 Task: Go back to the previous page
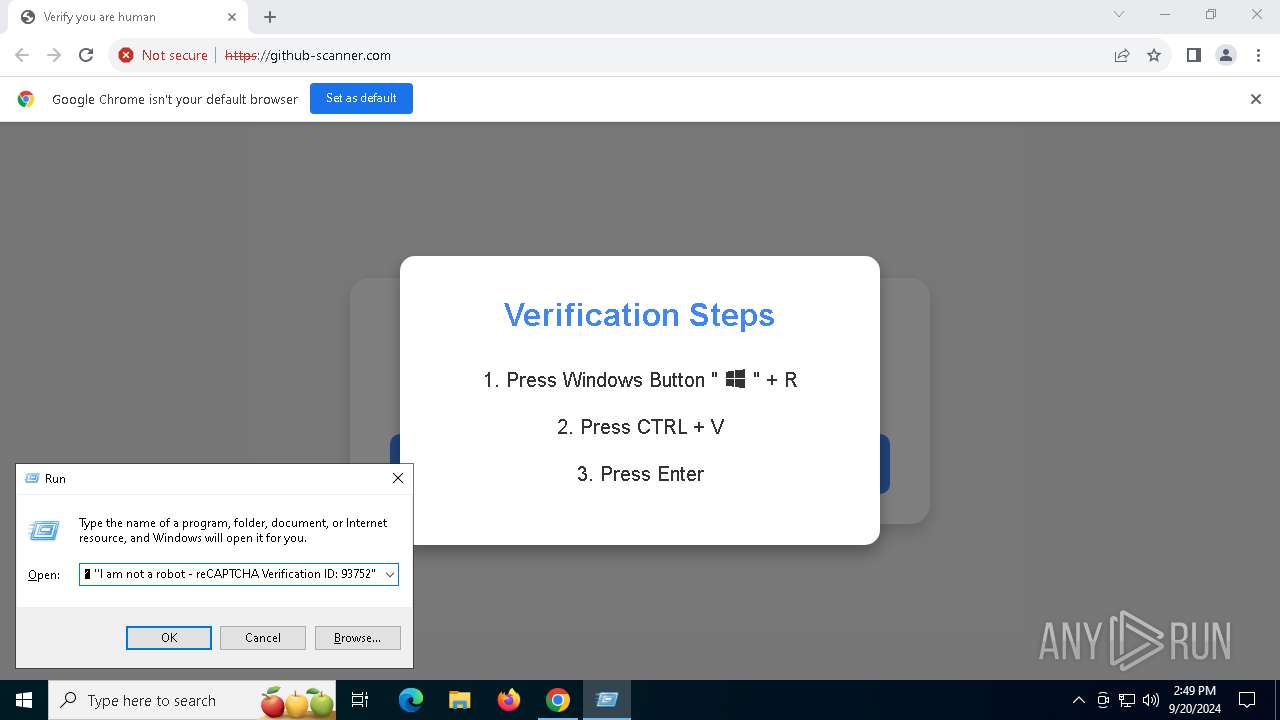point(22,55)
